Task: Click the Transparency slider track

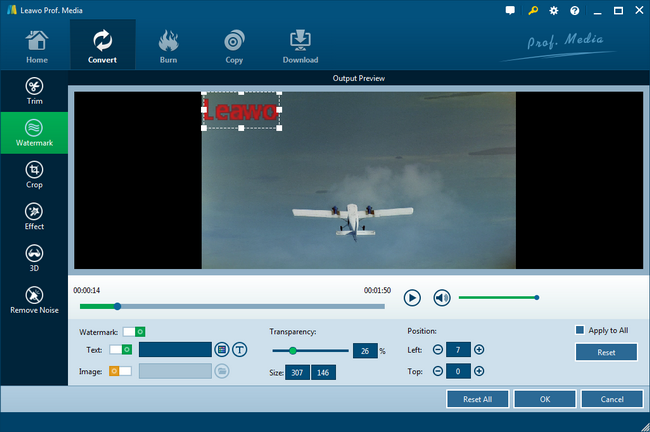Action: (310, 351)
